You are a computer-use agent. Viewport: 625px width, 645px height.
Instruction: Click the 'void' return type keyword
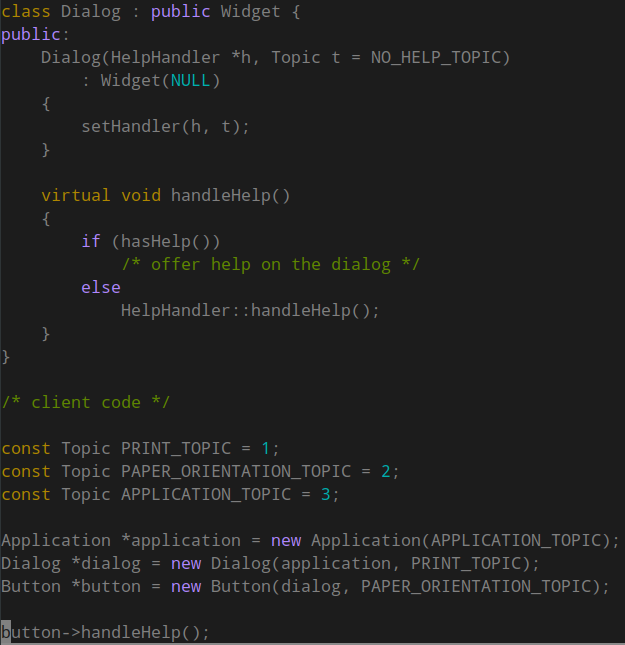point(141,195)
